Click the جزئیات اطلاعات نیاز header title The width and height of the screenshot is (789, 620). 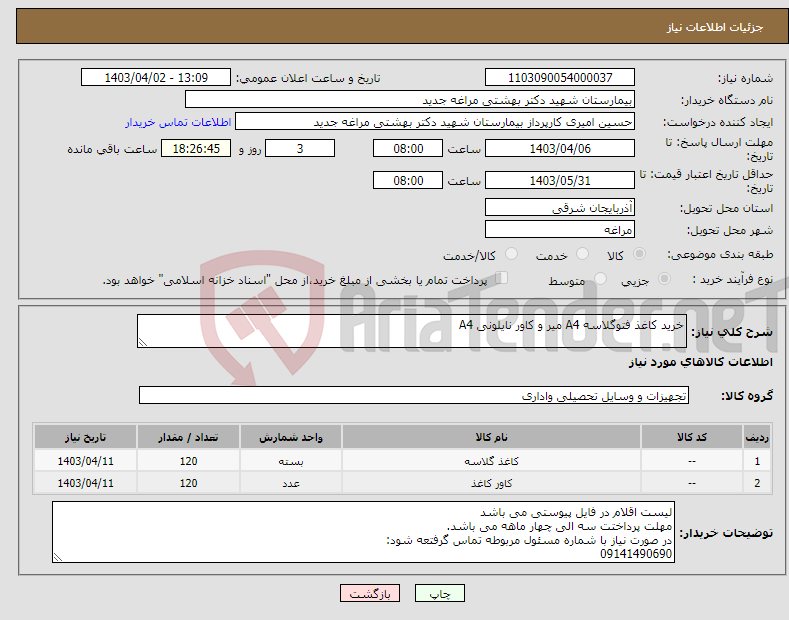pyautogui.click(x=715, y=27)
